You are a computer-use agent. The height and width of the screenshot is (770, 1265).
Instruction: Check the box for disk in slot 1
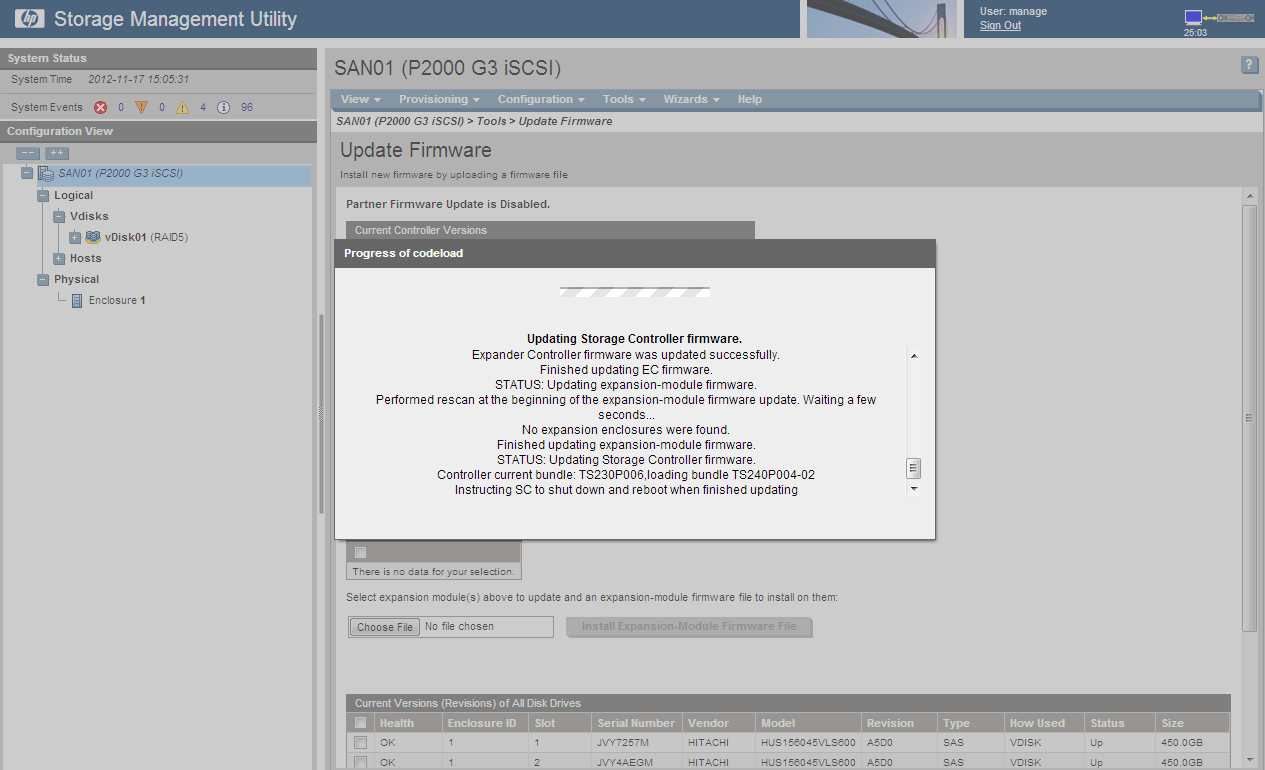pyautogui.click(x=360, y=743)
